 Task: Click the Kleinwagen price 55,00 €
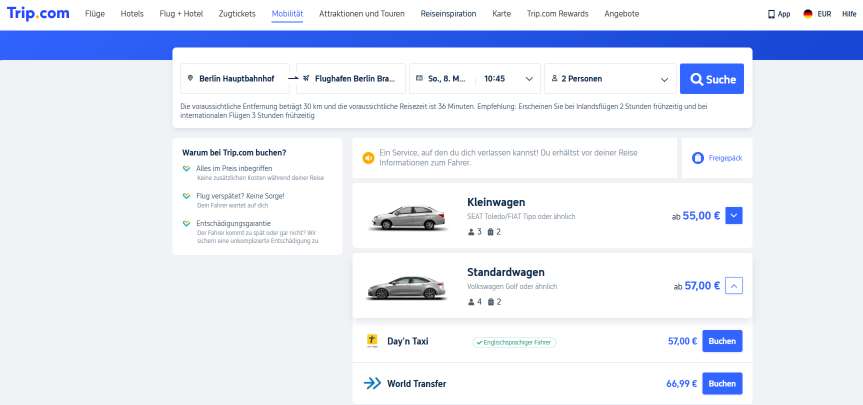(701, 216)
